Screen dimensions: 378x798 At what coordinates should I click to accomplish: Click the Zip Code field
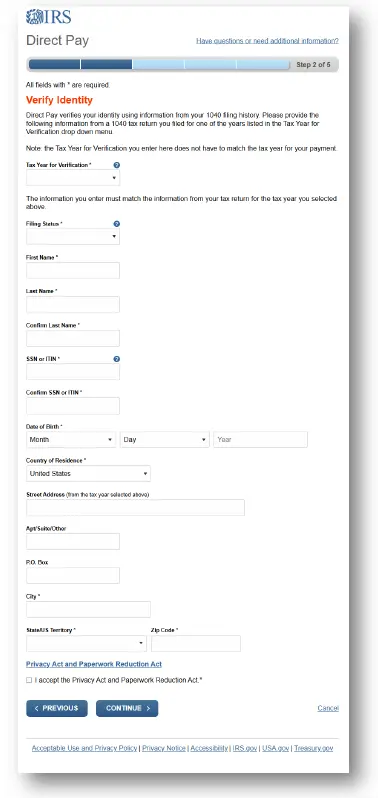tap(196, 644)
